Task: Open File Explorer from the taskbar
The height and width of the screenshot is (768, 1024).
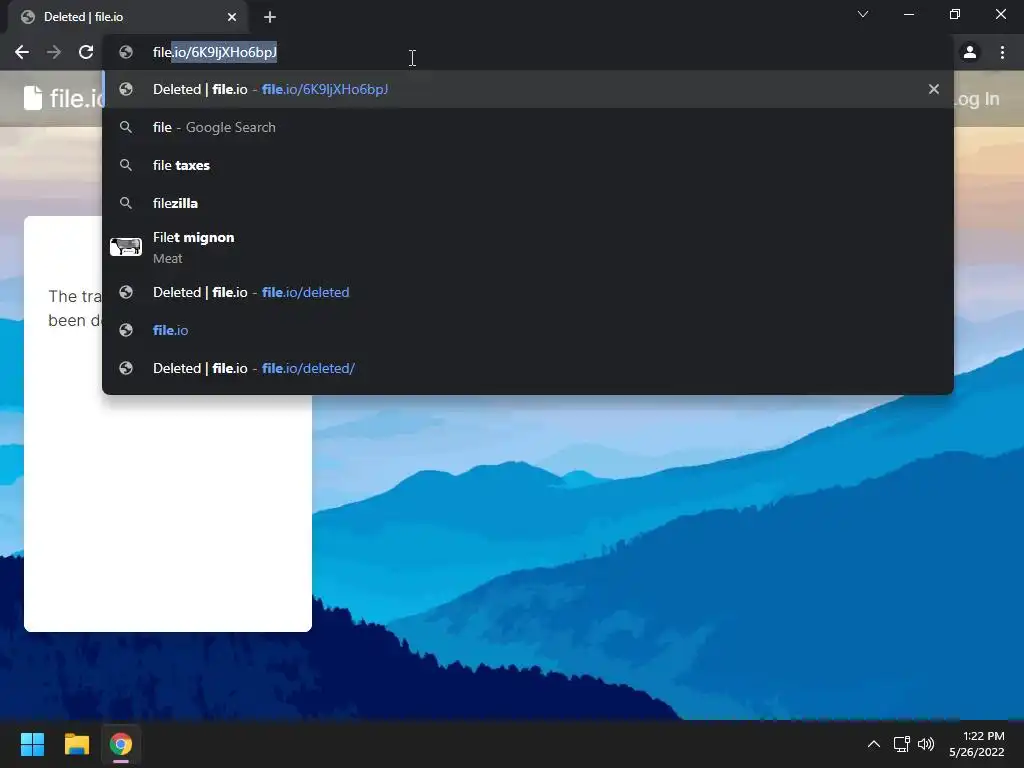Action: pos(76,744)
